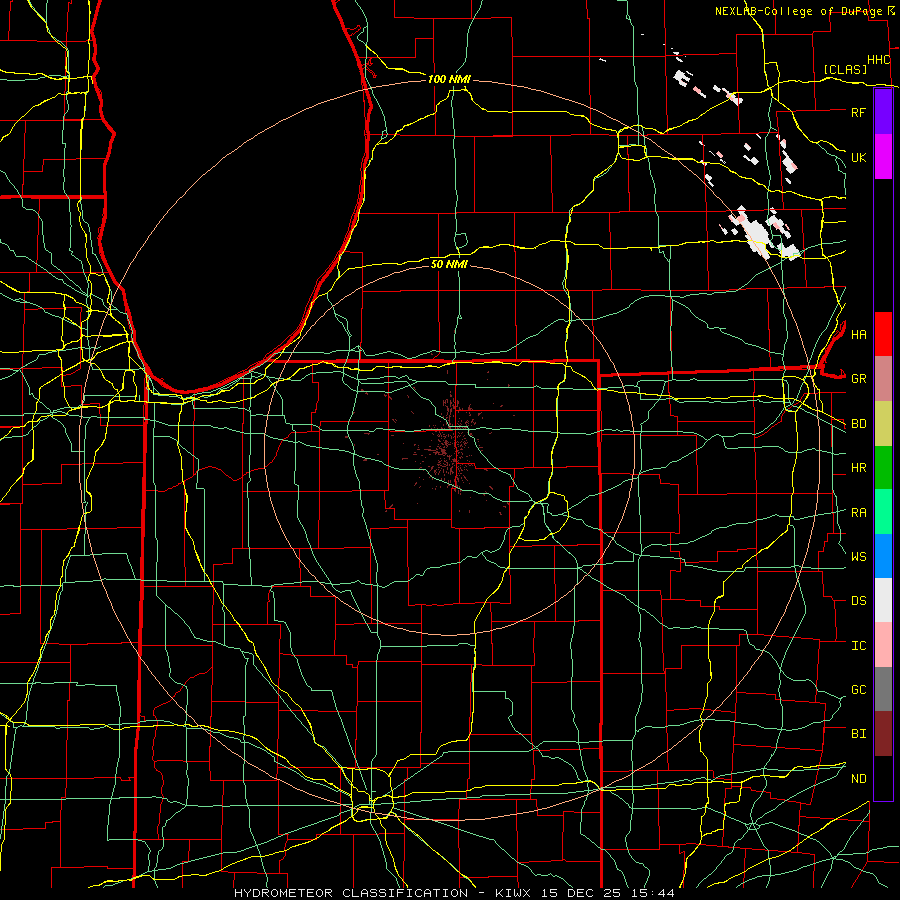This screenshot has height=900, width=900.
Task: Pick the mint green RA swatch
Action: pos(883,512)
